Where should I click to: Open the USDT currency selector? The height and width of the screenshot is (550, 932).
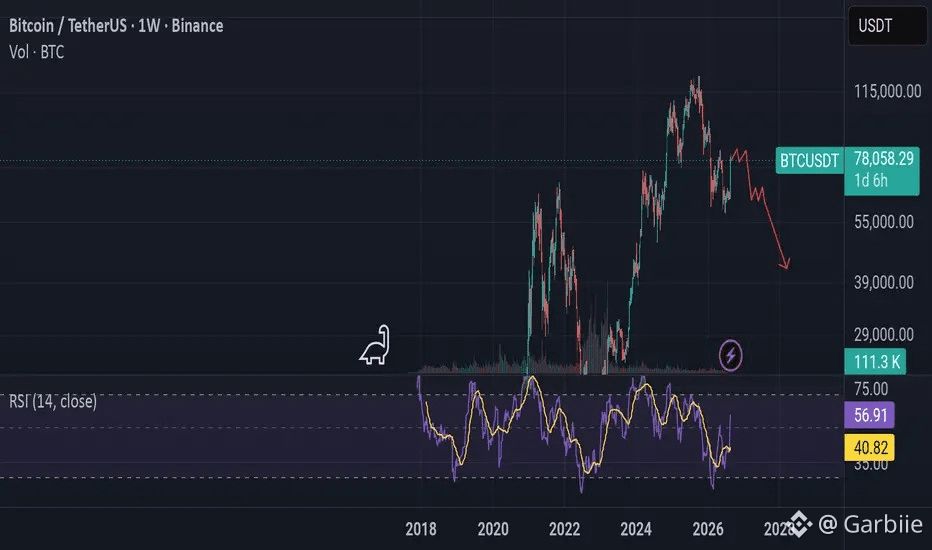pyautogui.click(x=887, y=26)
